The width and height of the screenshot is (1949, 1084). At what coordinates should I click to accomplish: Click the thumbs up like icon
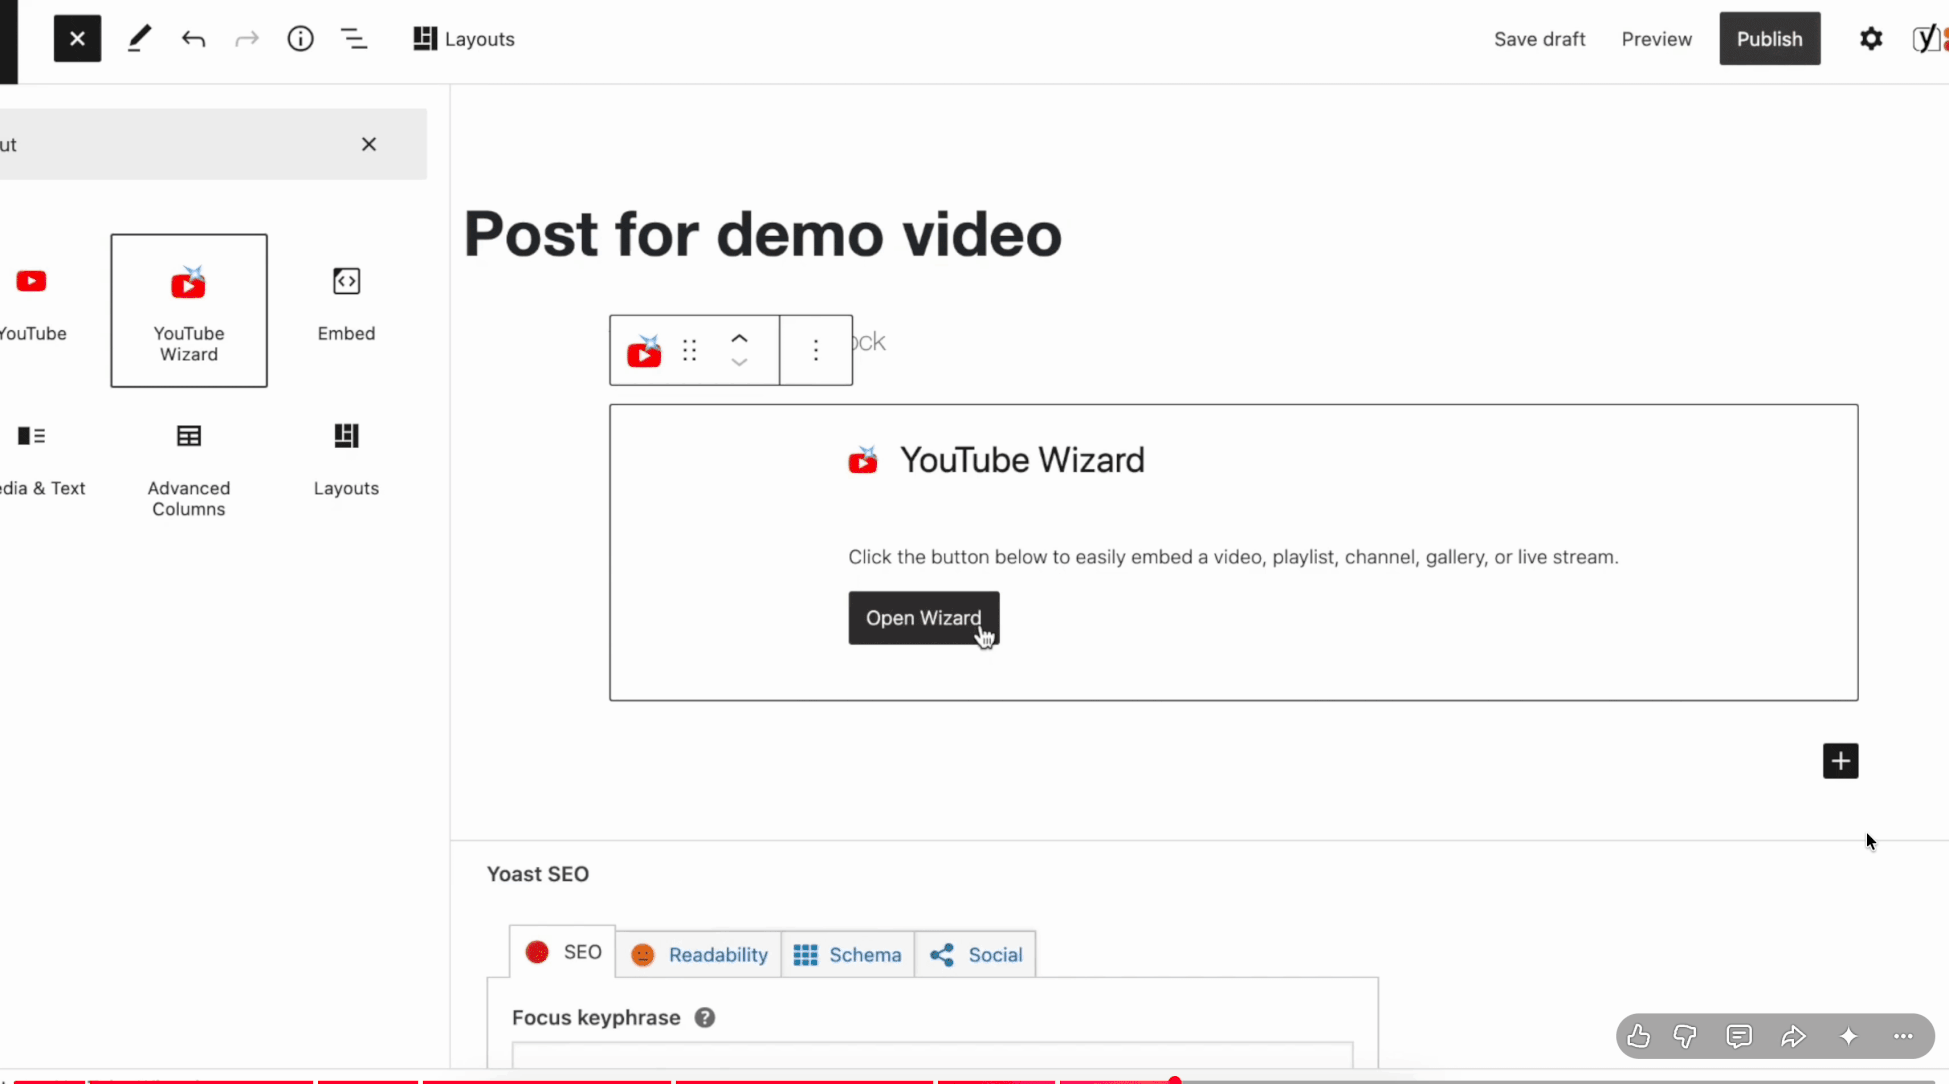point(1638,1036)
